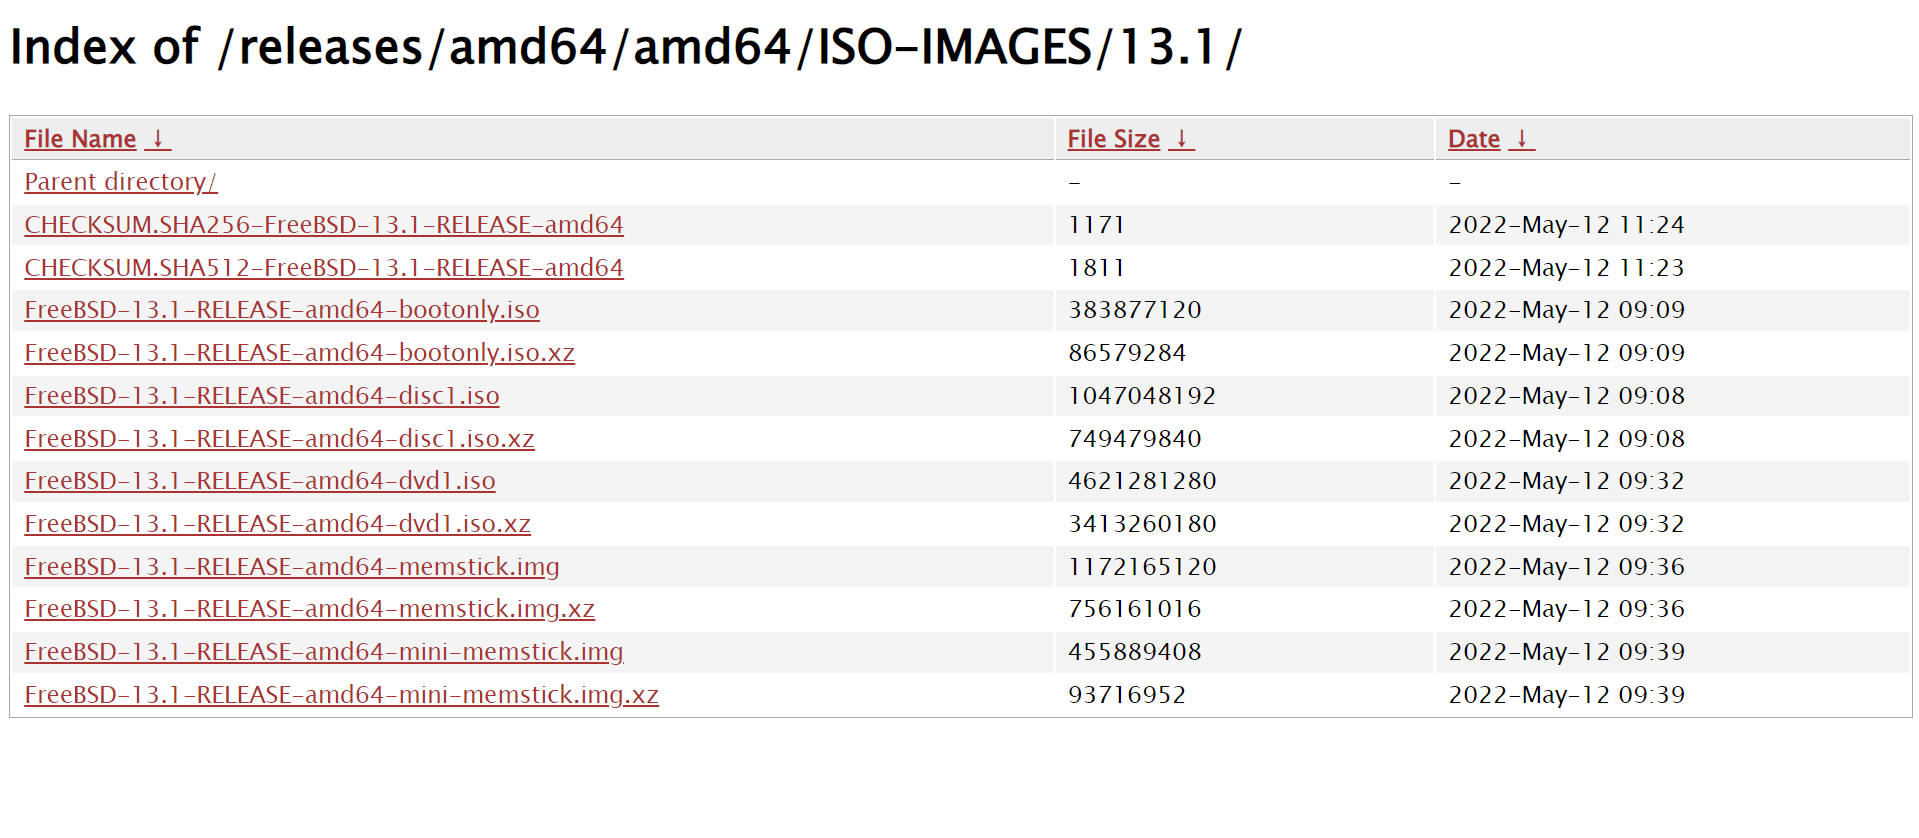Select file size value 455889408
Viewport: 1919px width, 838px height.
point(1135,652)
